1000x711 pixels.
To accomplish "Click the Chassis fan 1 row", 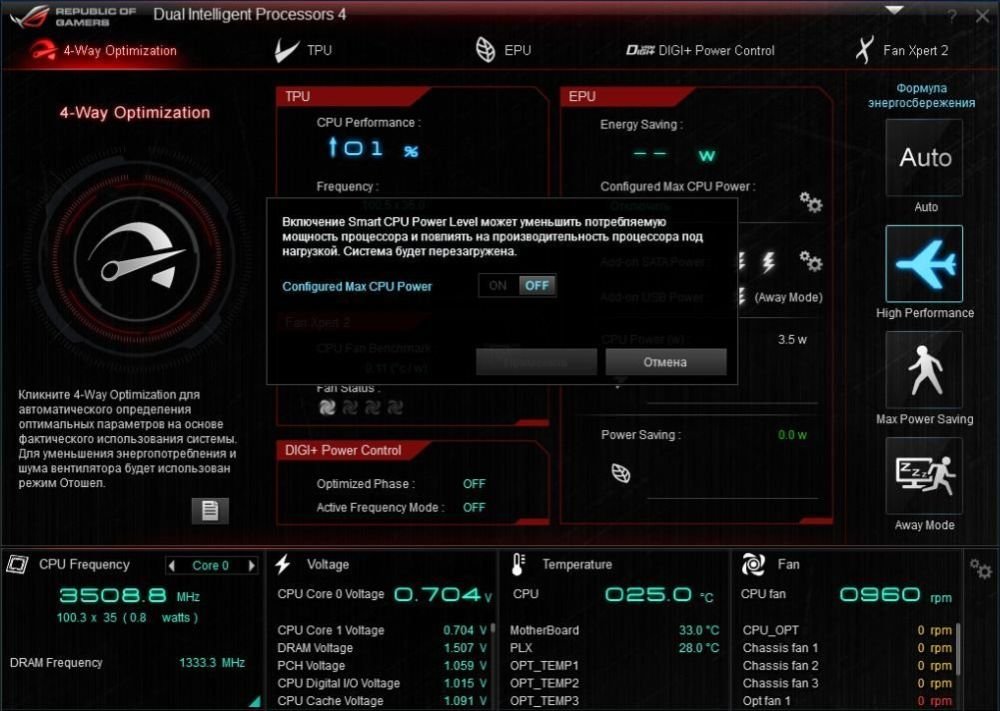I will 847,648.
